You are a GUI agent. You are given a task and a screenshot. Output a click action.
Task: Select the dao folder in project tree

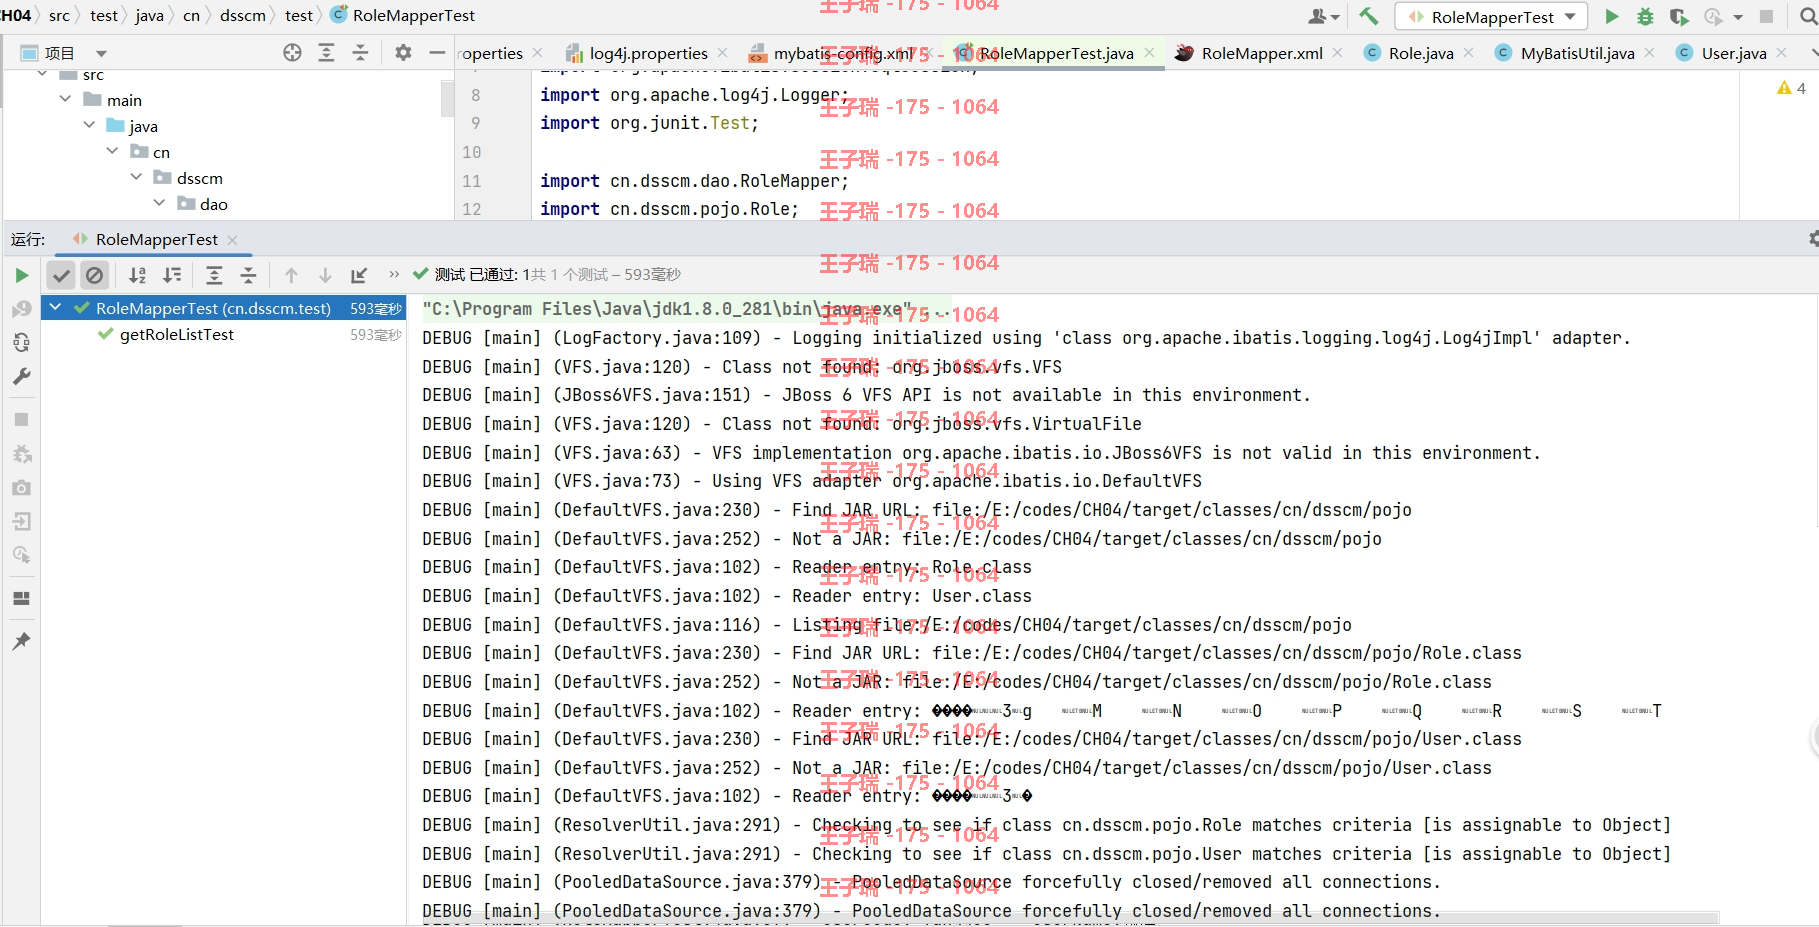tap(203, 204)
